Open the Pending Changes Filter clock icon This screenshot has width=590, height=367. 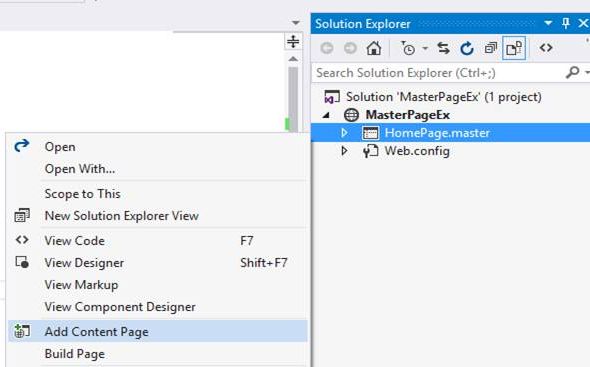point(408,48)
